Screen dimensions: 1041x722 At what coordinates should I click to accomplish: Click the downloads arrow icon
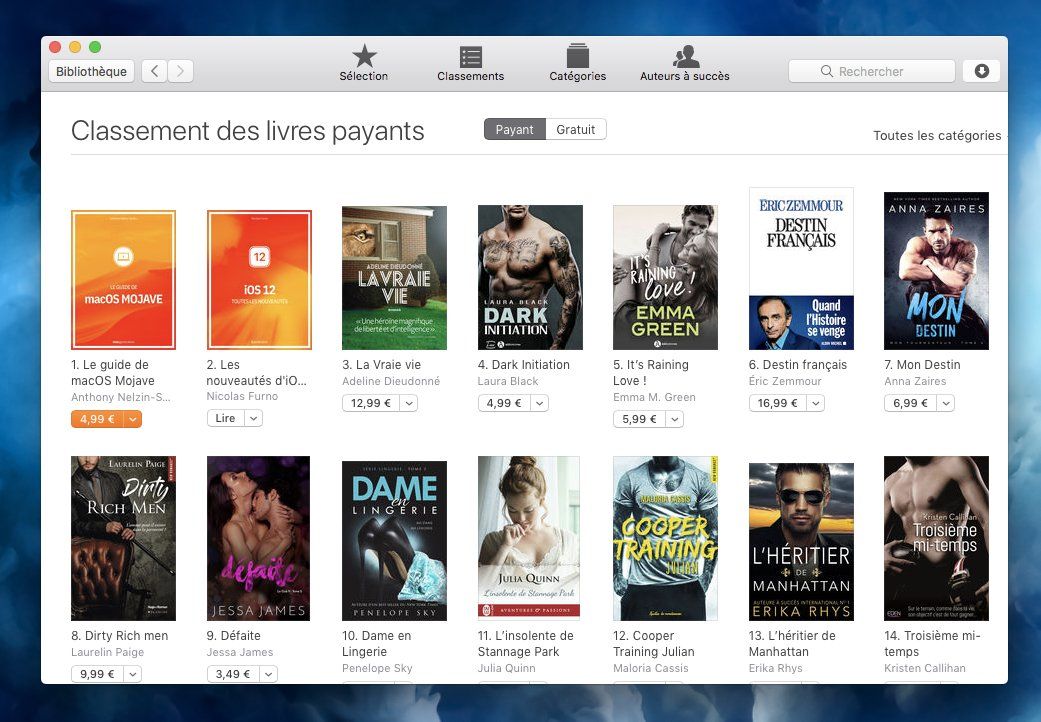click(x=981, y=71)
